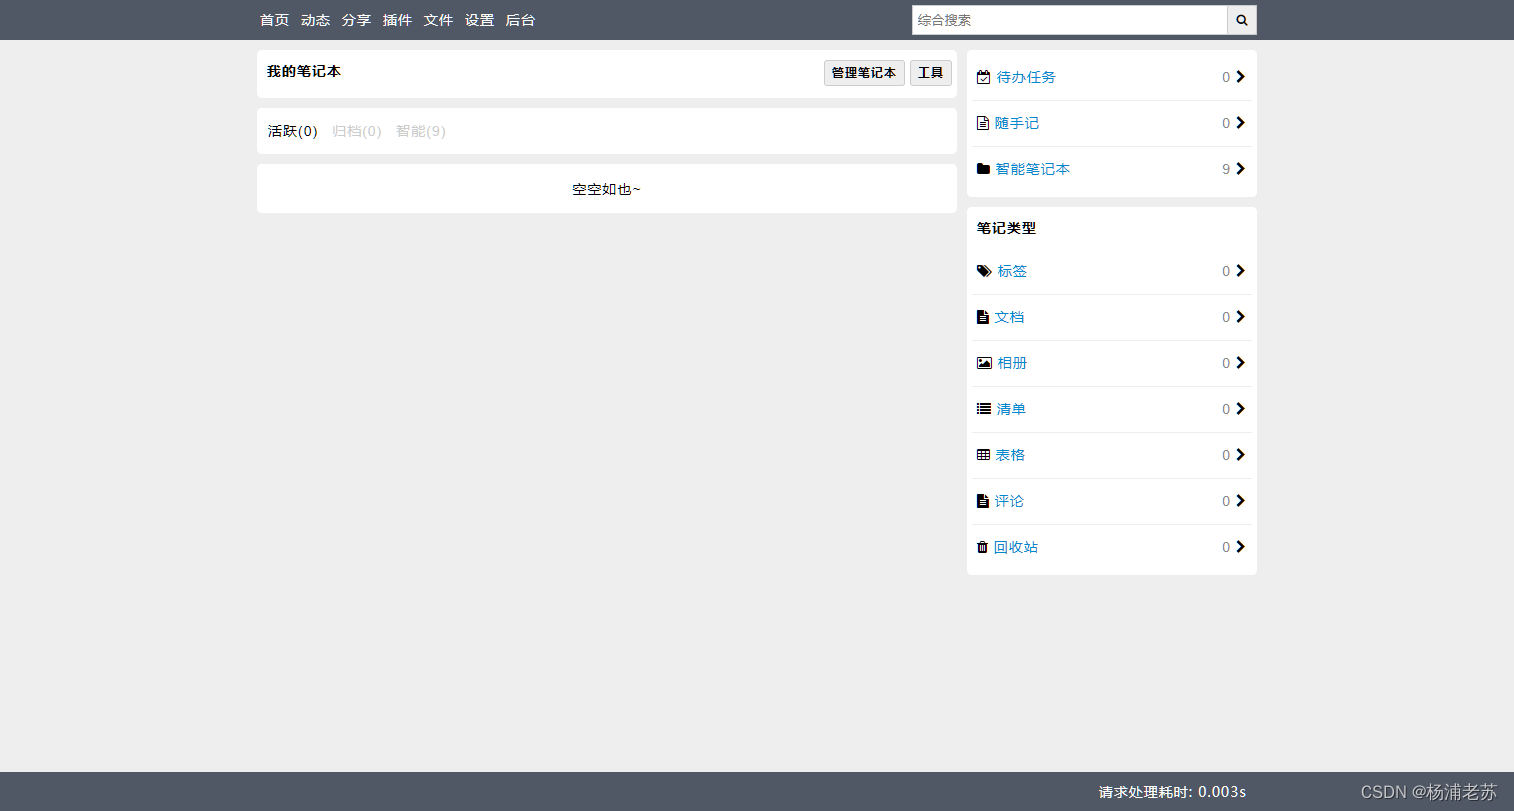Click the 标签 tag icon
This screenshot has height=811, width=1514.
[983, 270]
